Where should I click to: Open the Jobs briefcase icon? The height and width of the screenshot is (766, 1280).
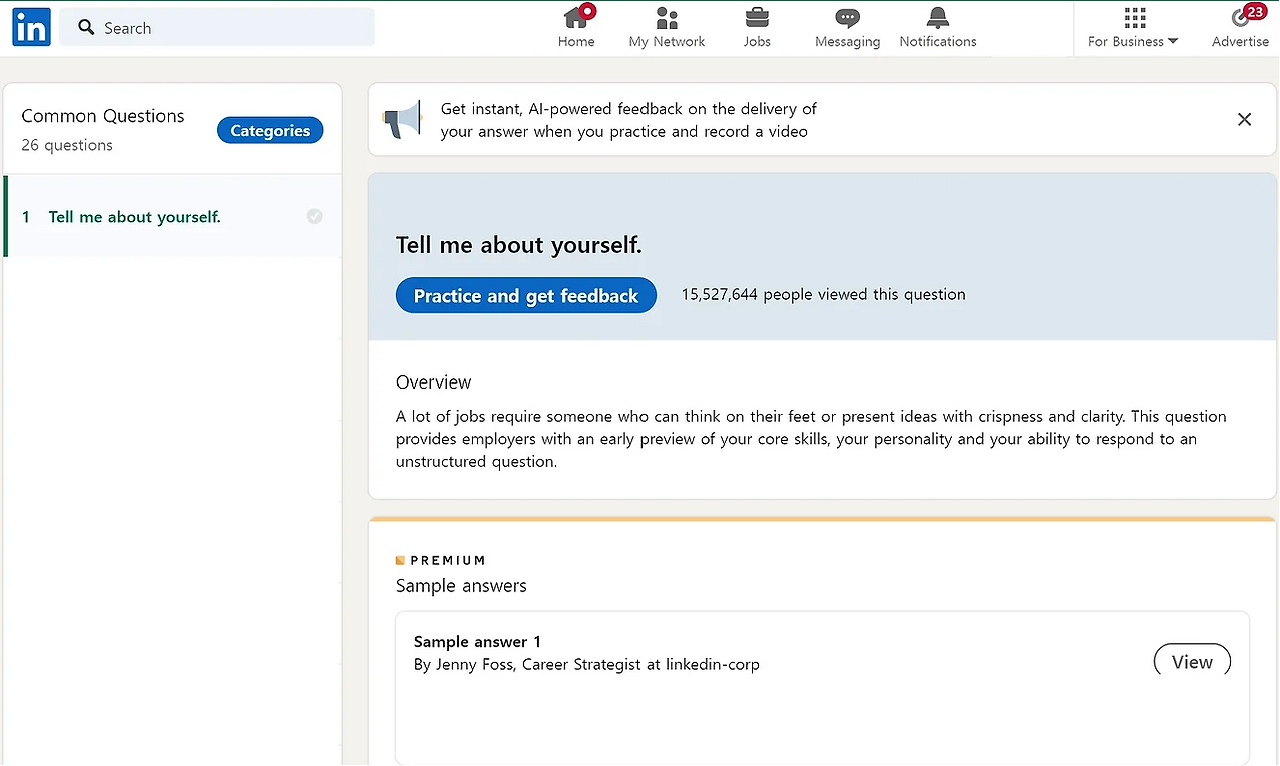757,17
